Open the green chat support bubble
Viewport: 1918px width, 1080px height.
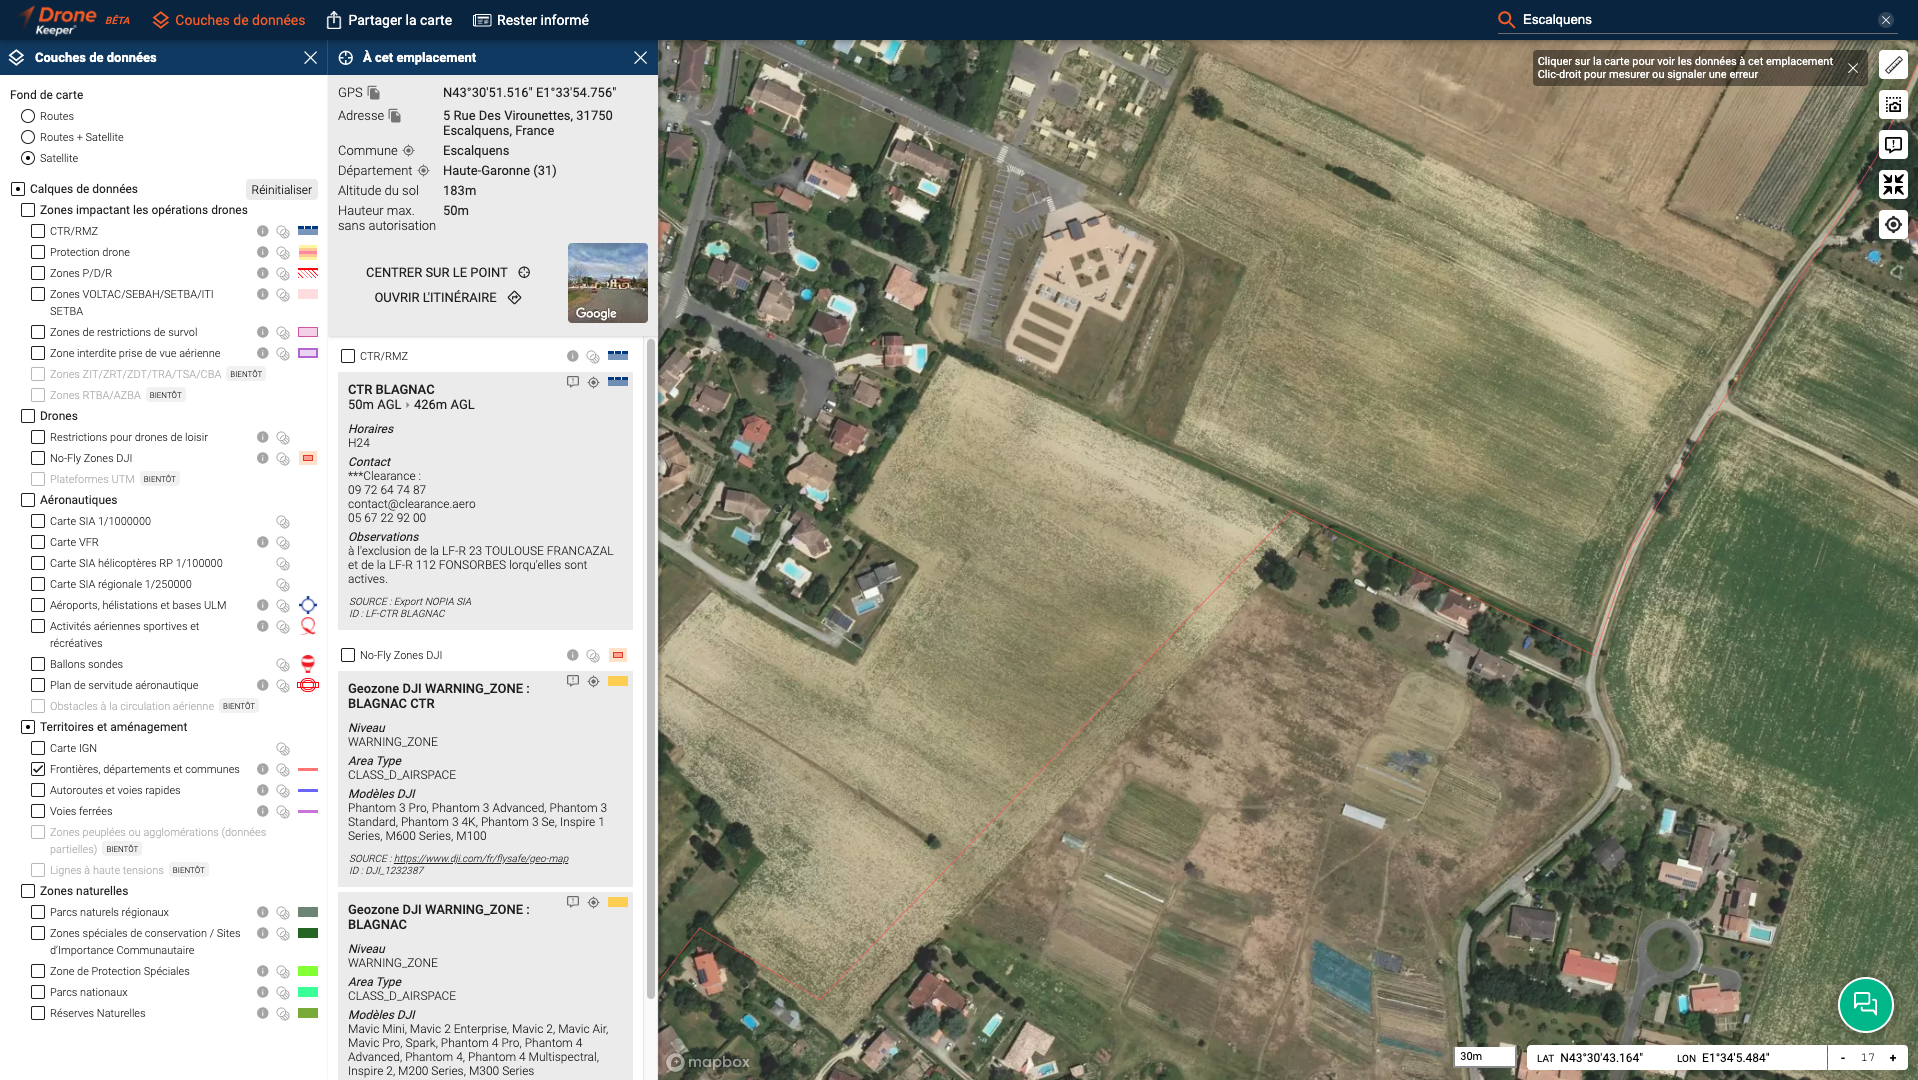[x=1865, y=1004]
